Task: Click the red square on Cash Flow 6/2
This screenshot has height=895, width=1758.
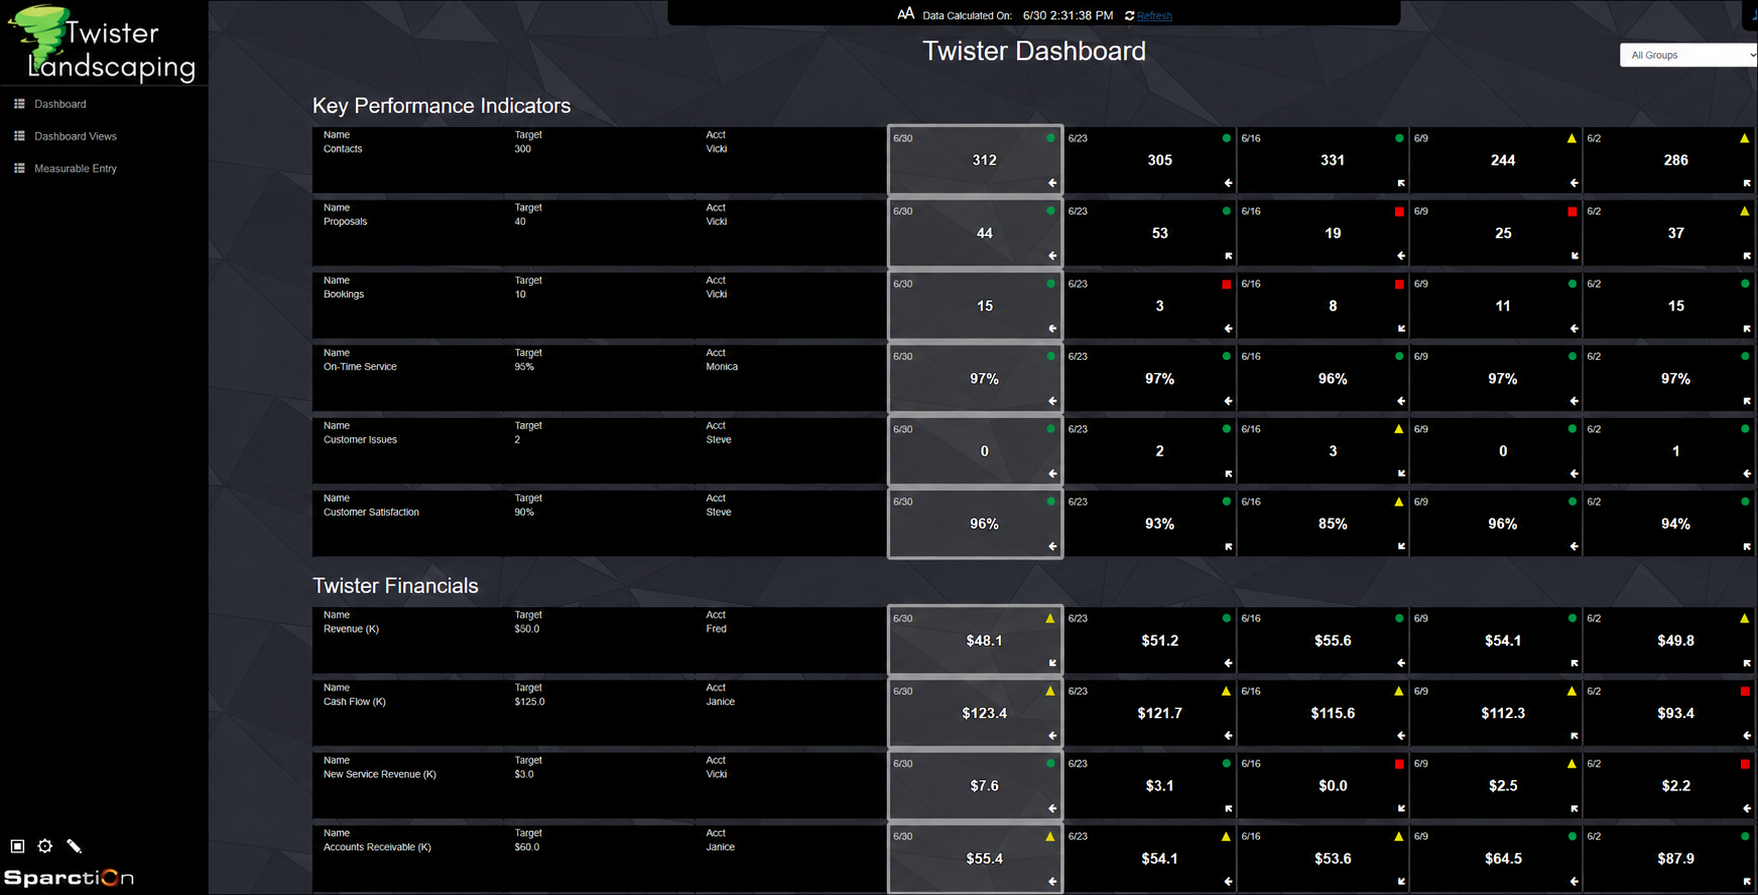Action: tap(1745, 691)
